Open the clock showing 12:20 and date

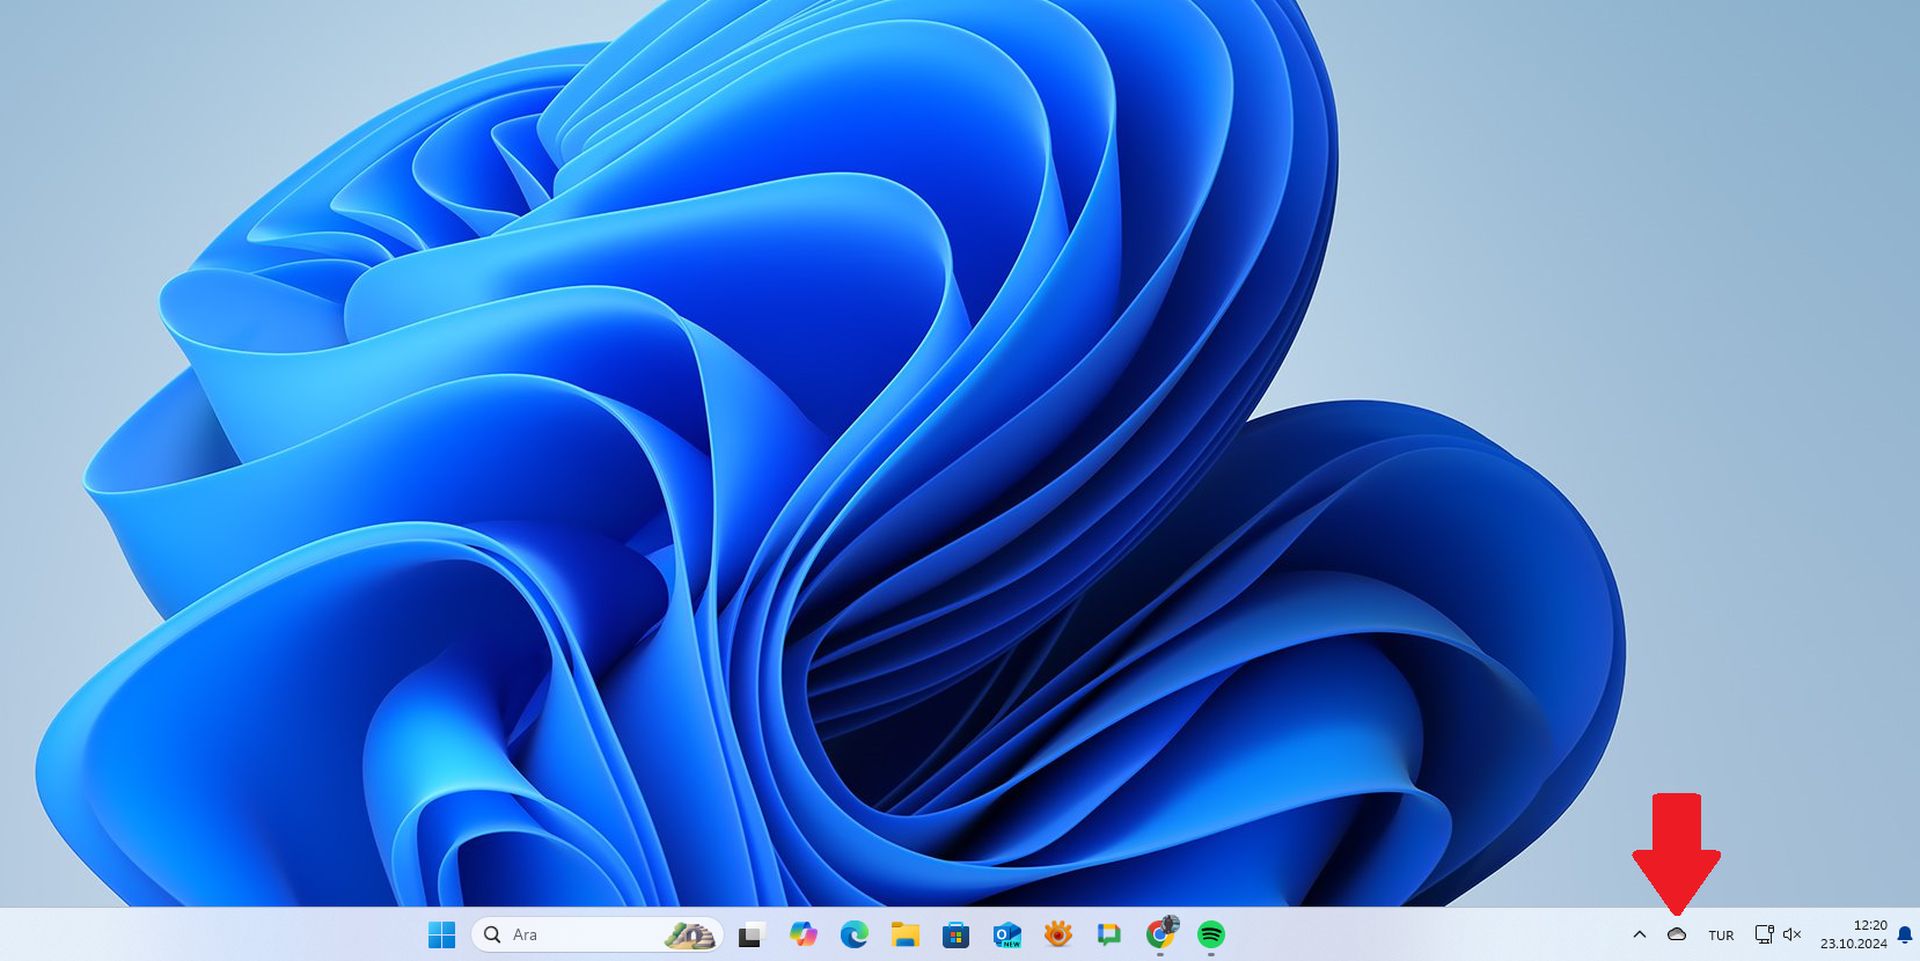pos(1854,935)
